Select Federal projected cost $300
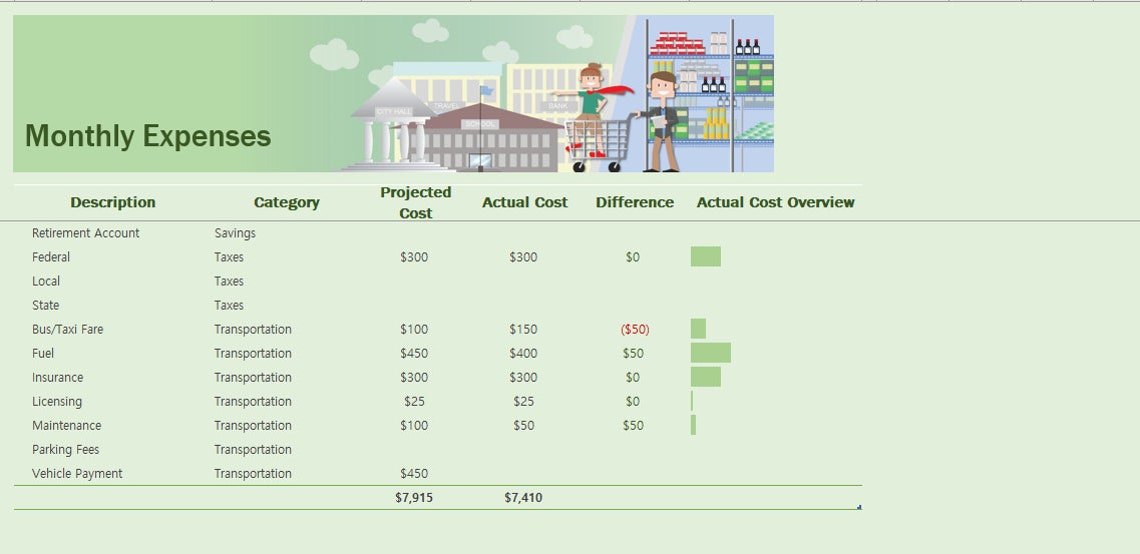Image resolution: width=1140 pixels, height=554 pixels. [x=414, y=257]
